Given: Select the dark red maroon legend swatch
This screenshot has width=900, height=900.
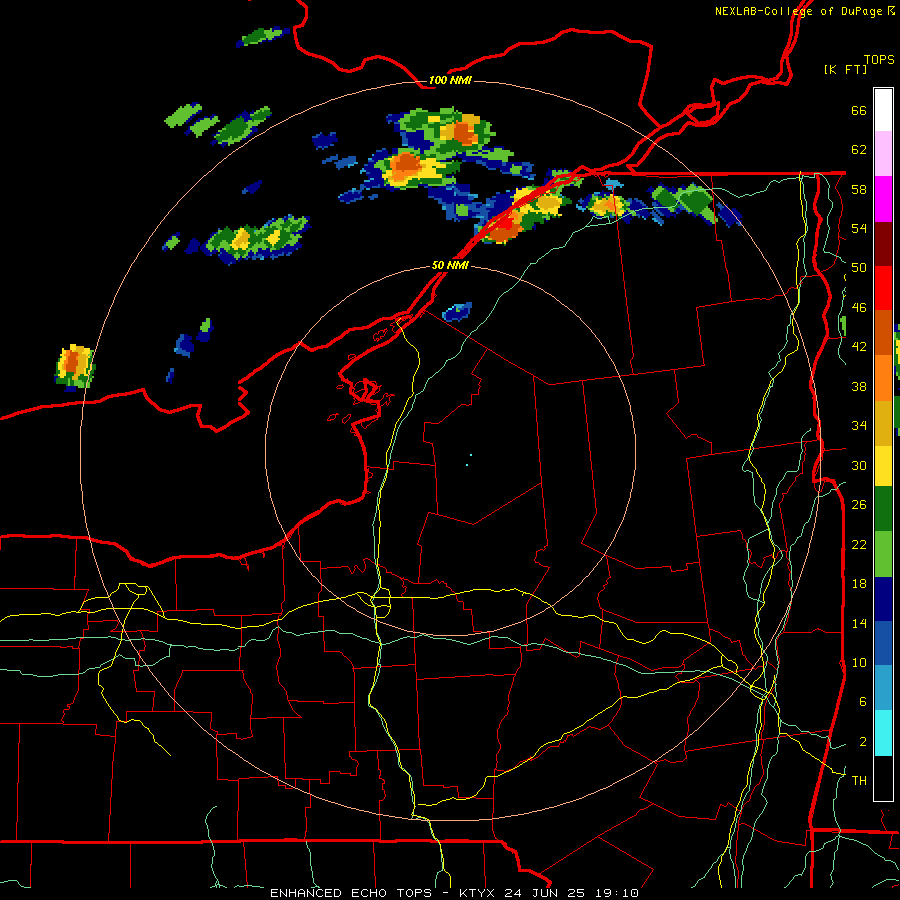Looking at the screenshot, I should pos(883,243).
